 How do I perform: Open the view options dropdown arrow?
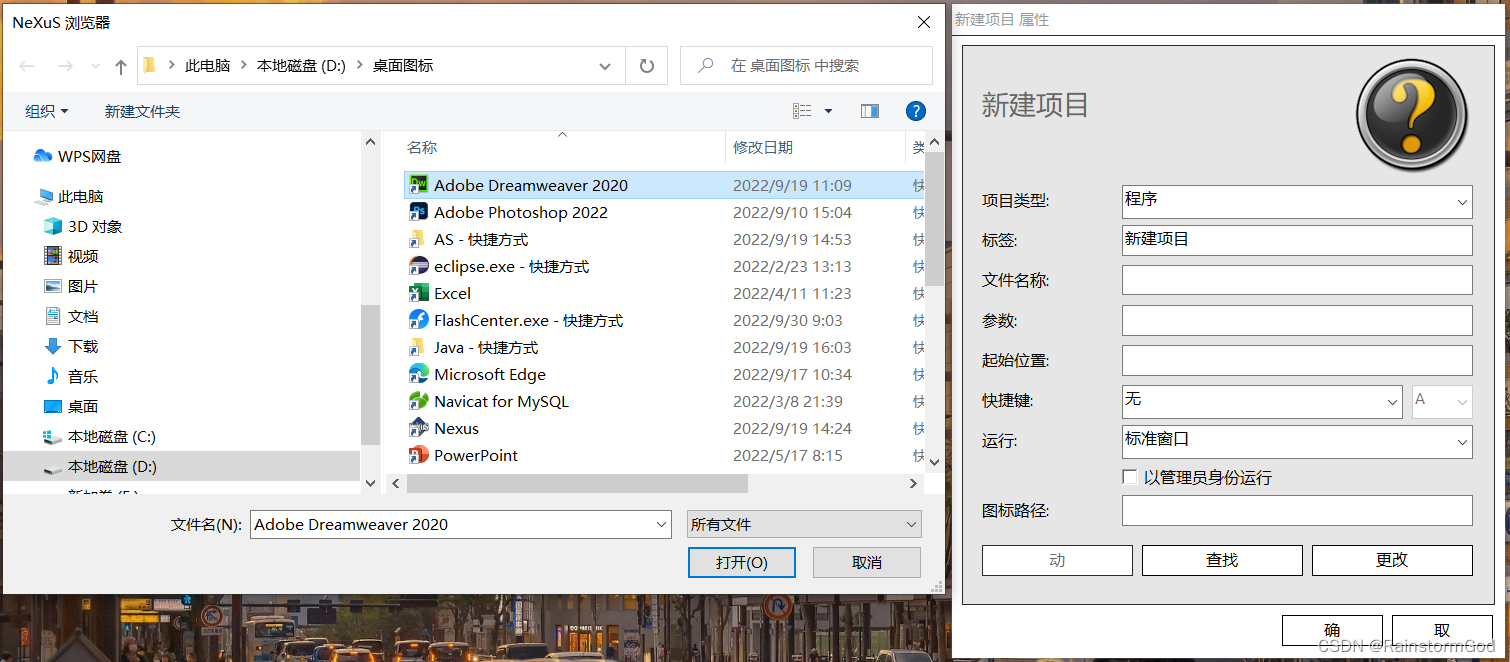pos(828,111)
